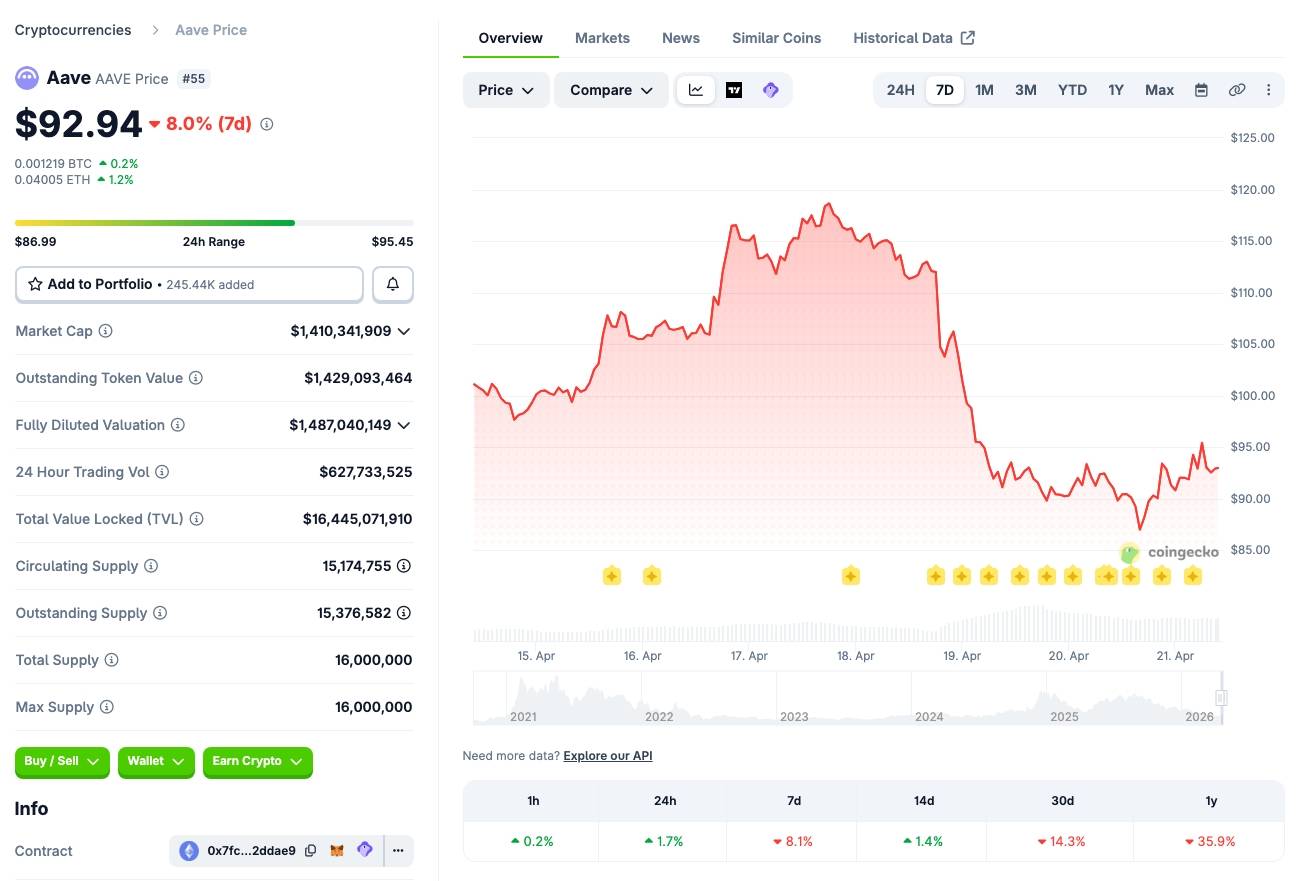Click the news marker near 18. Apr
This screenshot has width=1300, height=881.
point(851,576)
